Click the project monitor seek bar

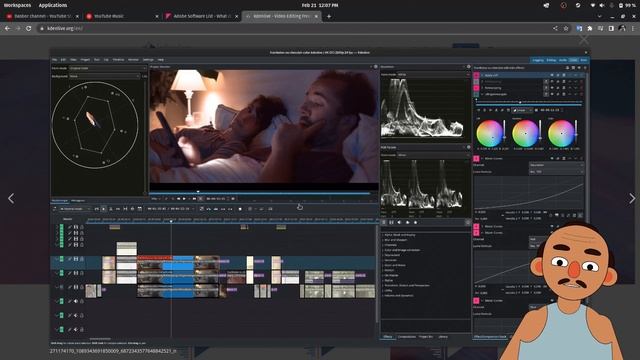tap(263, 193)
